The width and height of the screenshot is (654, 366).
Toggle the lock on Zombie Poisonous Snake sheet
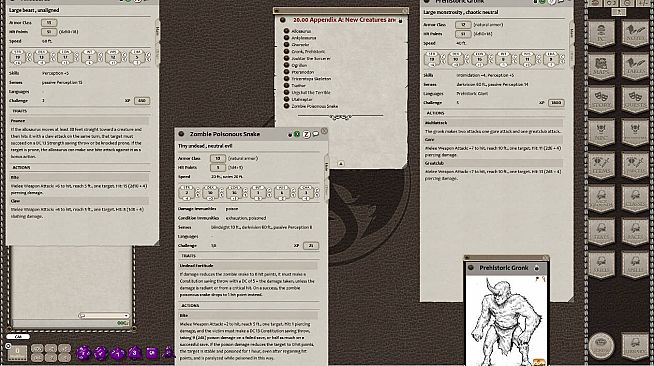point(290,135)
